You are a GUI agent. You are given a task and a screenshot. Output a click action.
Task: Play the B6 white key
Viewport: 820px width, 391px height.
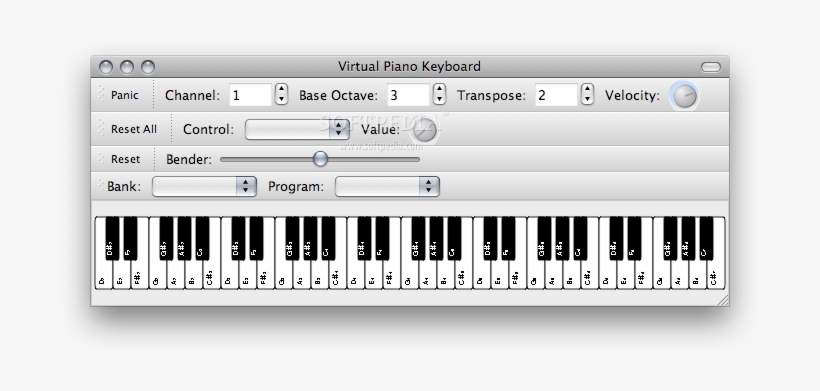tap(698, 275)
